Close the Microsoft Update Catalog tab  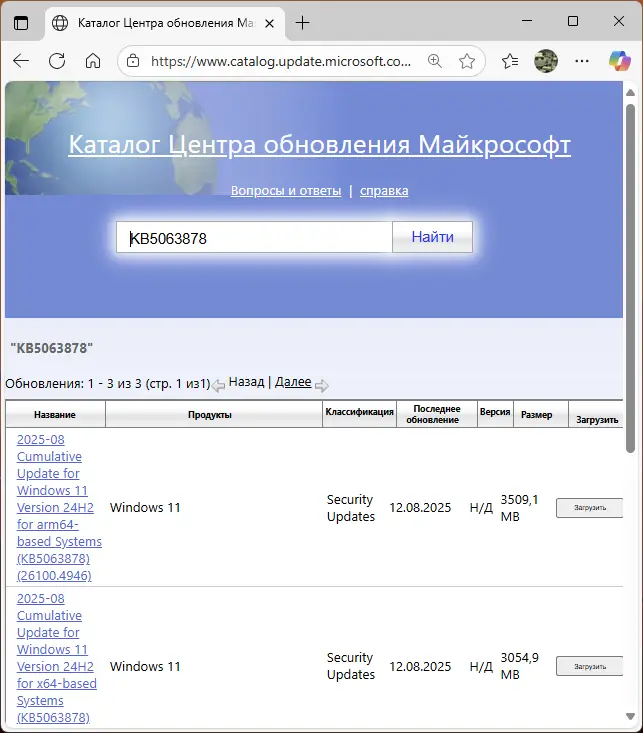pos(269,23)
